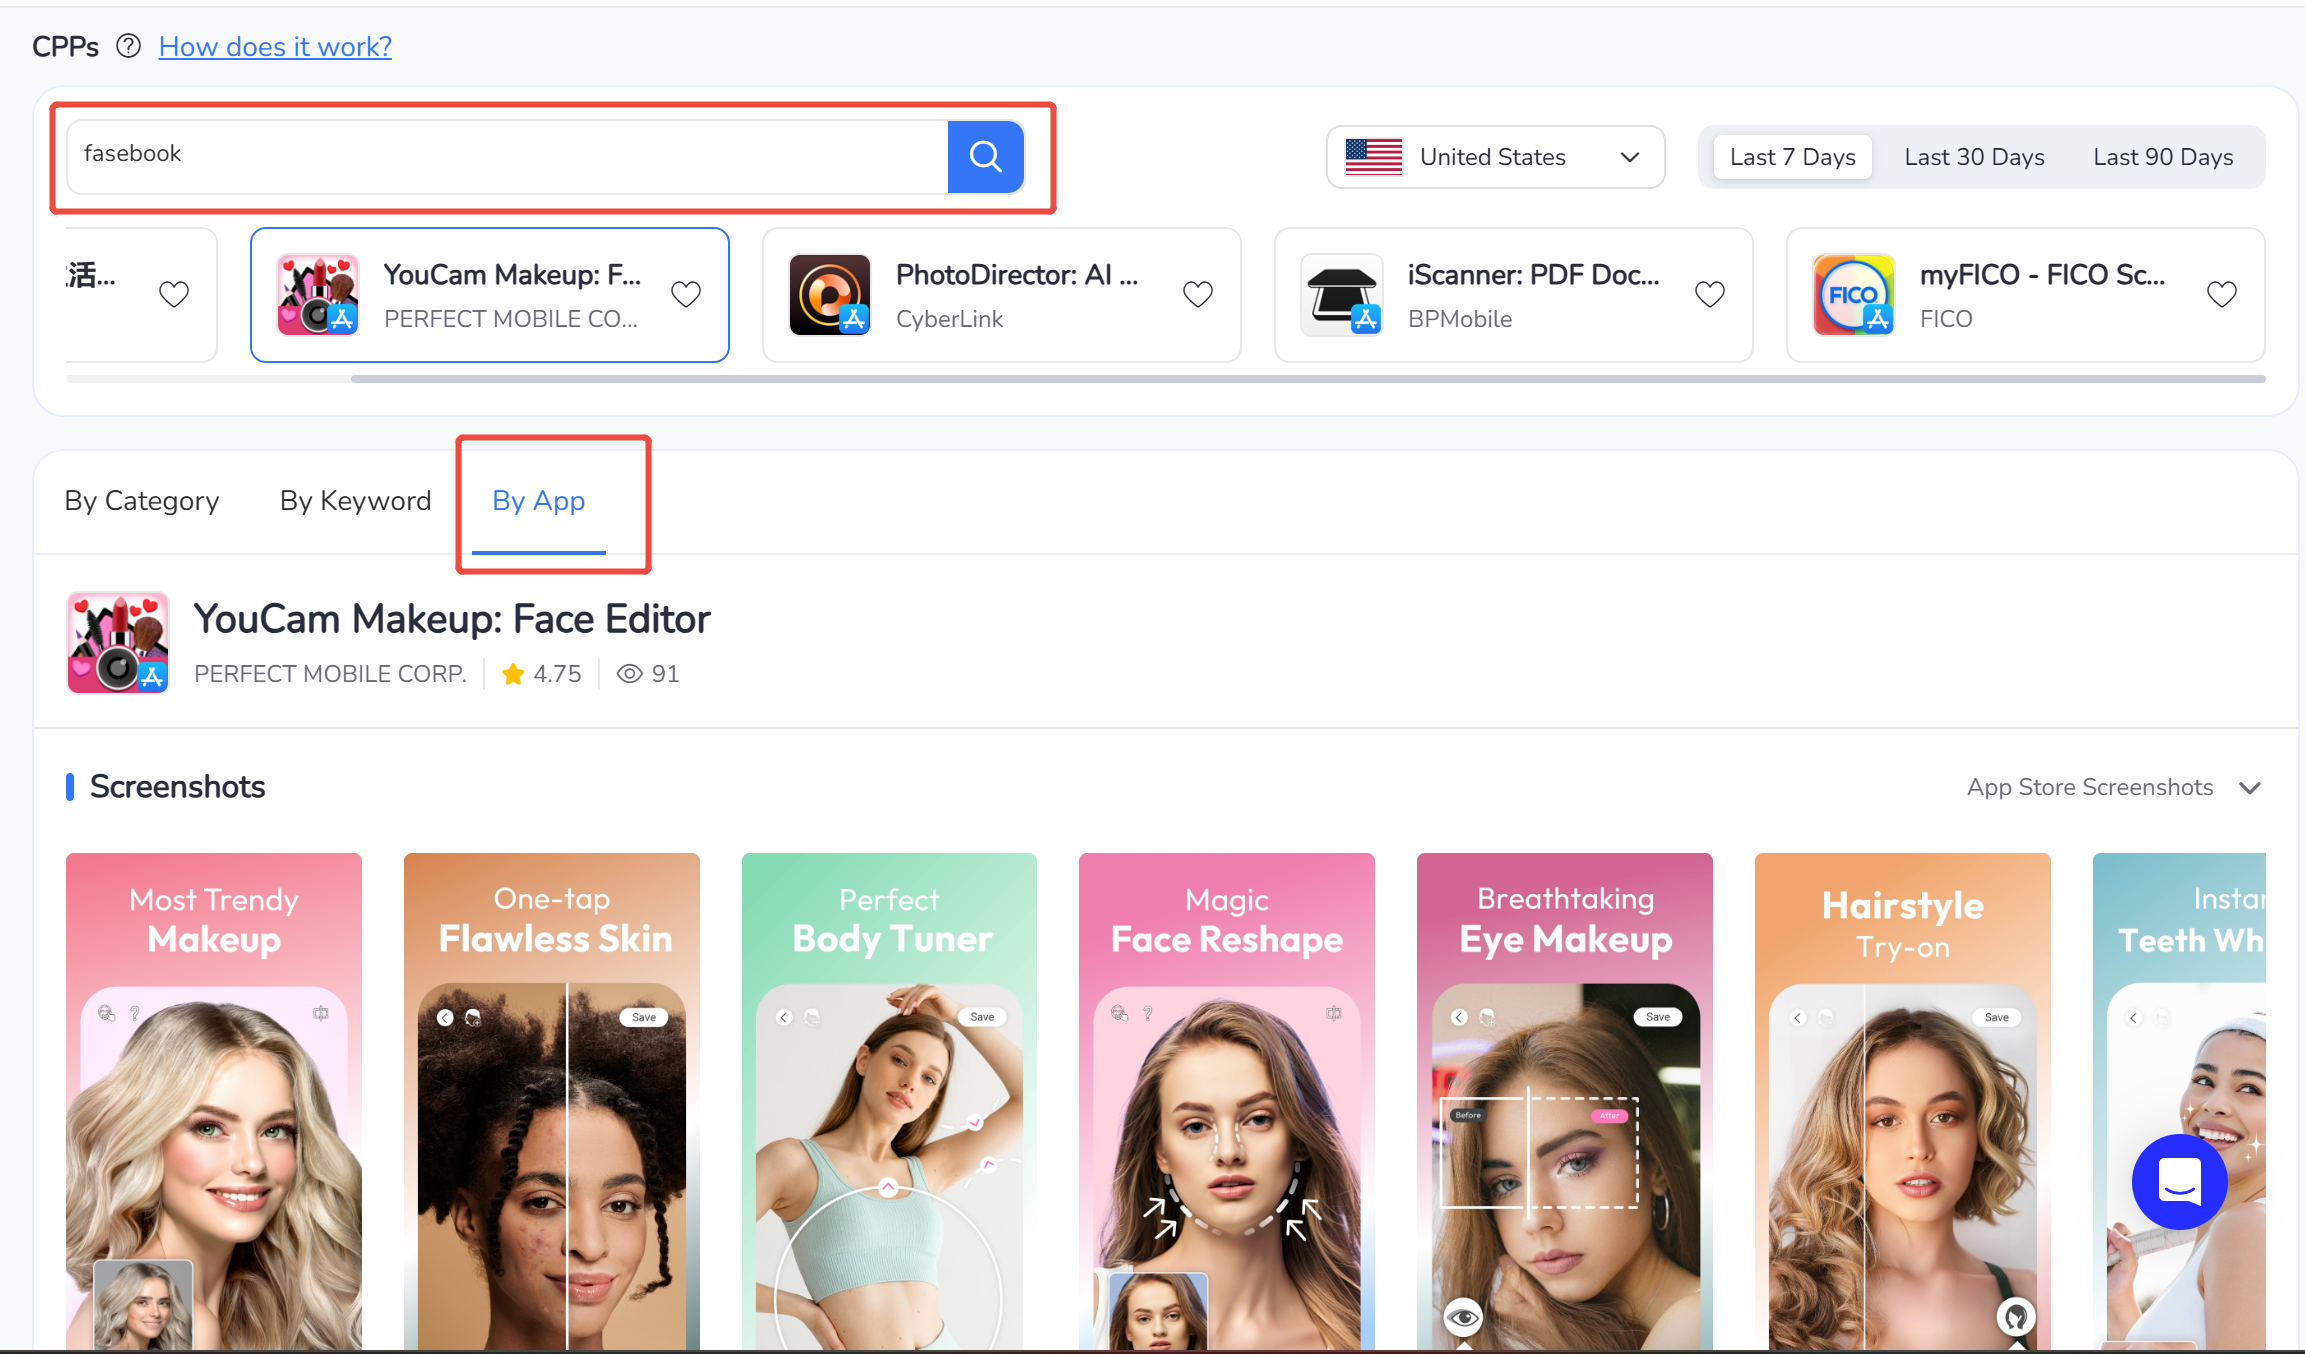Toggle favorite heart on myFICO card
Image resolution: width=2305 pixels, height=1354 pixels.
click(x=2222, y=294)
